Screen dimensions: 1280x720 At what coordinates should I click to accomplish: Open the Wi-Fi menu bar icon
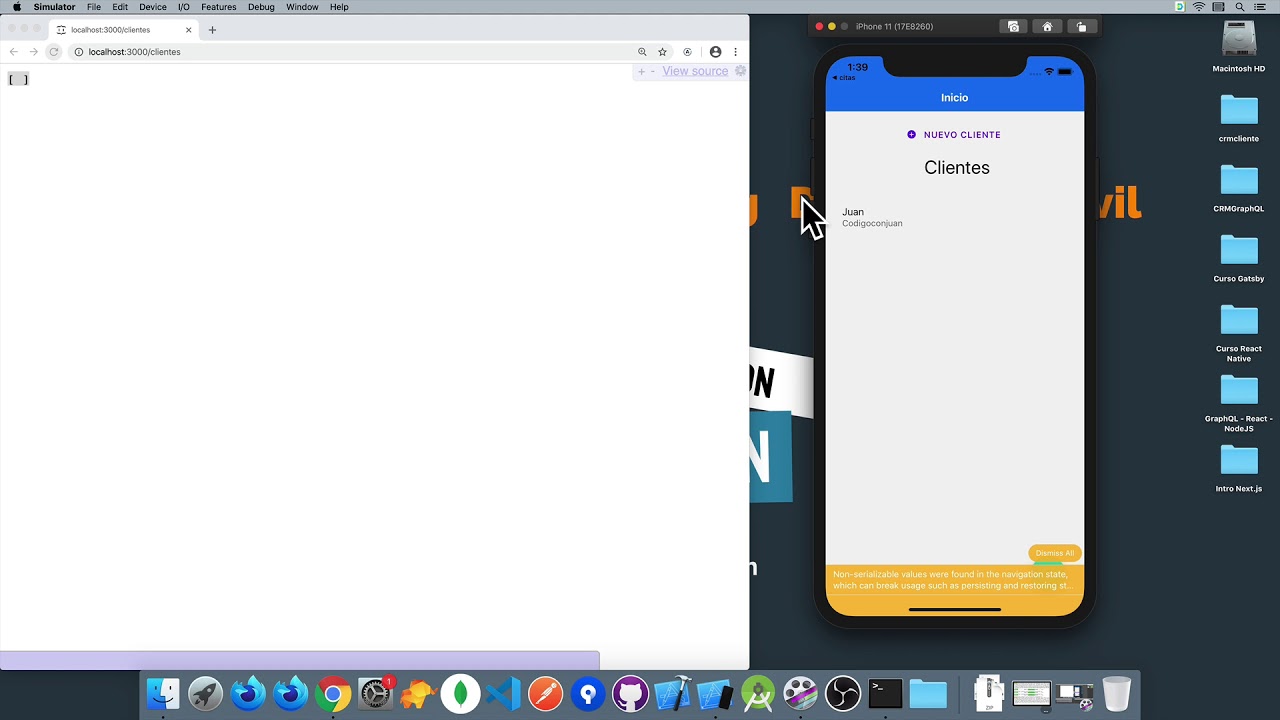click(1199, 7)
